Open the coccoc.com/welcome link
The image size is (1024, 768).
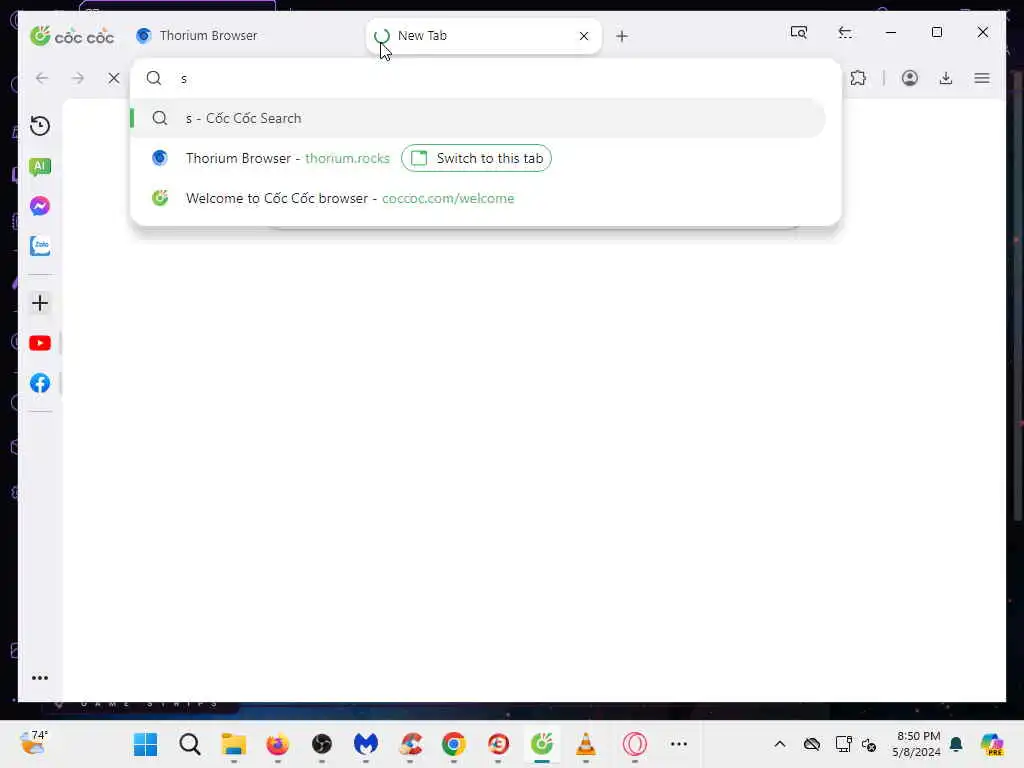[x=448, y=198]
